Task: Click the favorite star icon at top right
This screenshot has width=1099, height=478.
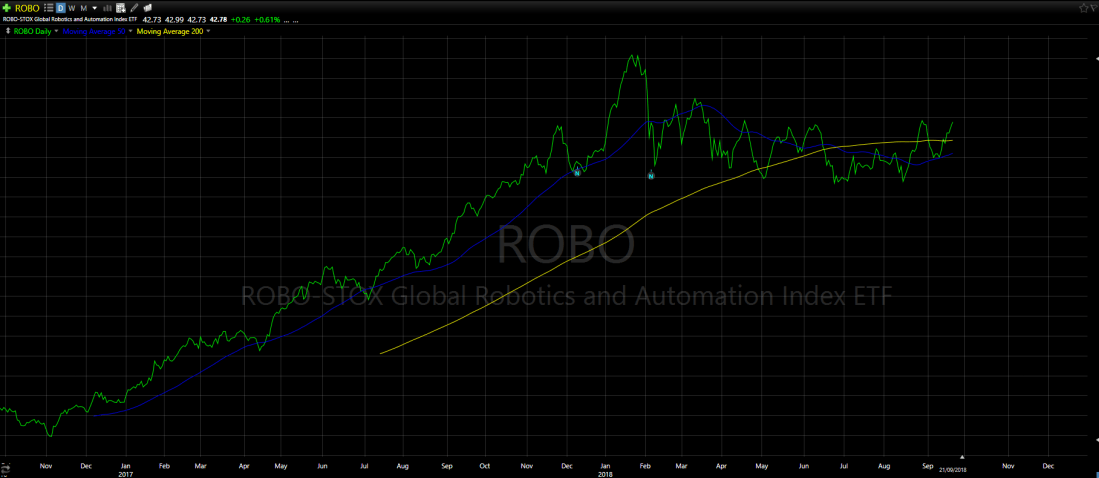Action: coord(1084,8)
